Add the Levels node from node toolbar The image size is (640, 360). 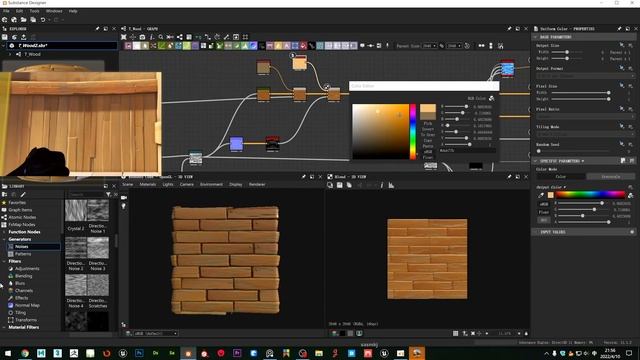pyautogui.click(x=245, y=46)
